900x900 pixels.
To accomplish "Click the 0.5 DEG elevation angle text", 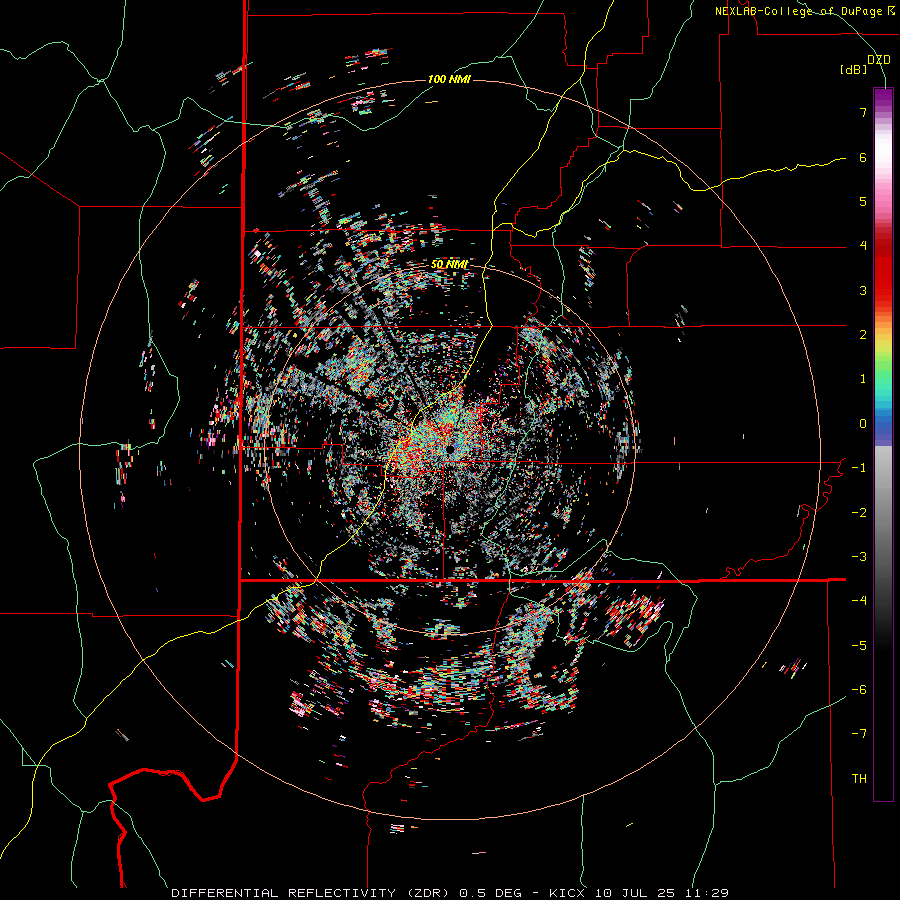I will (x=490, y=893).
